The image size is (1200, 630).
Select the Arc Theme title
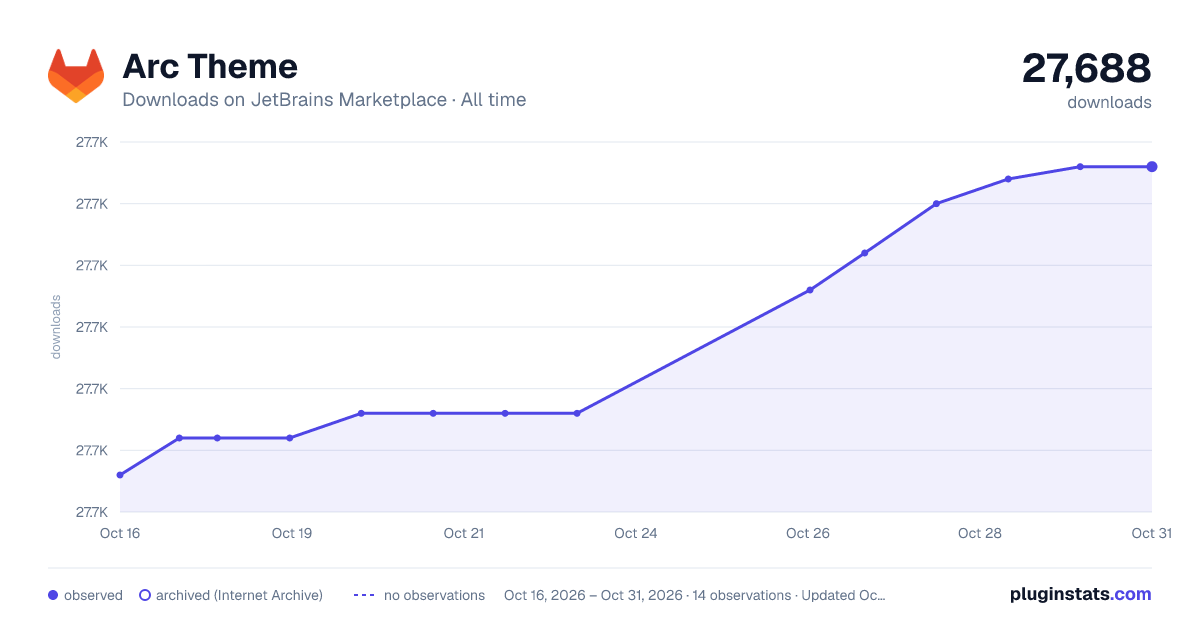pyautogui.click(x=210, y=67)
